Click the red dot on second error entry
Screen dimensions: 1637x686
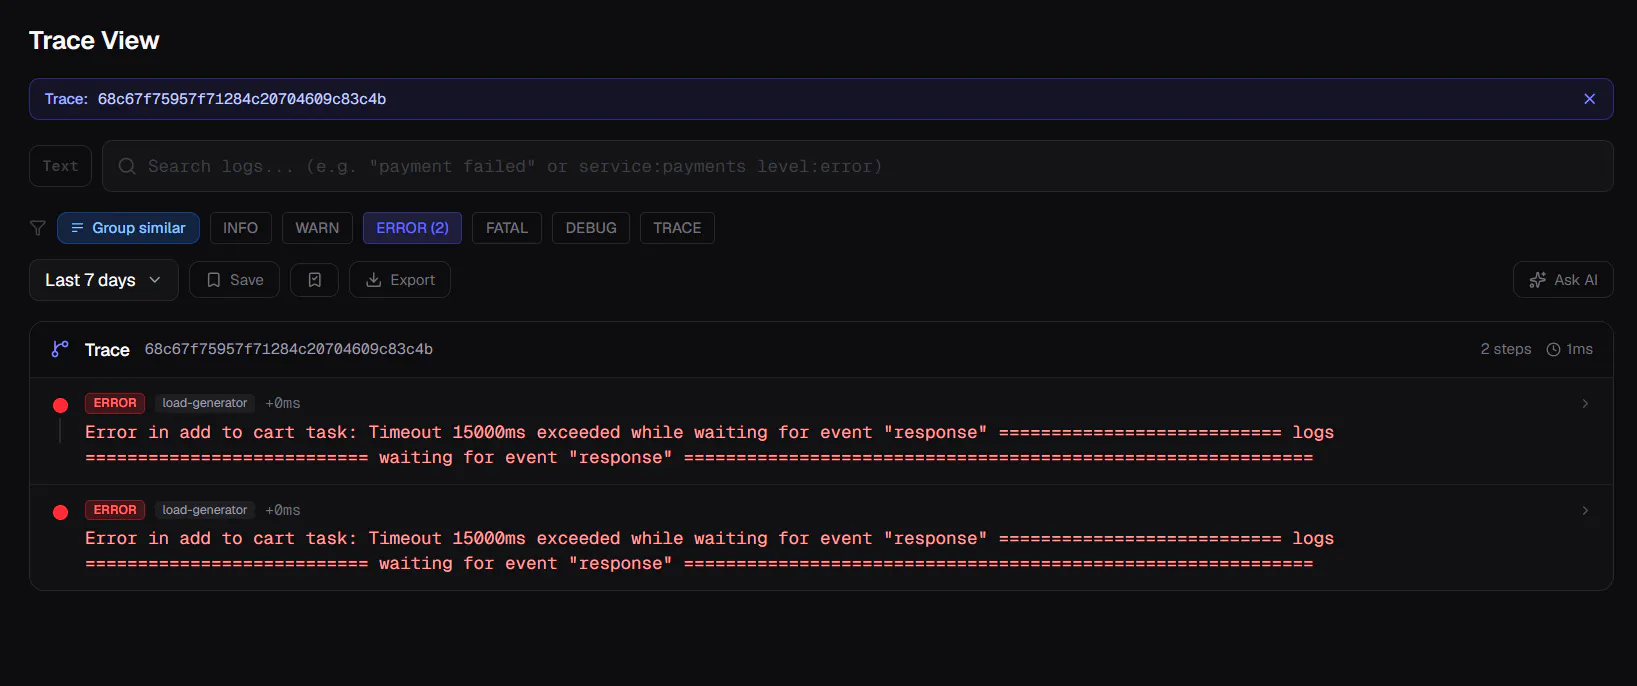(60, 512)
